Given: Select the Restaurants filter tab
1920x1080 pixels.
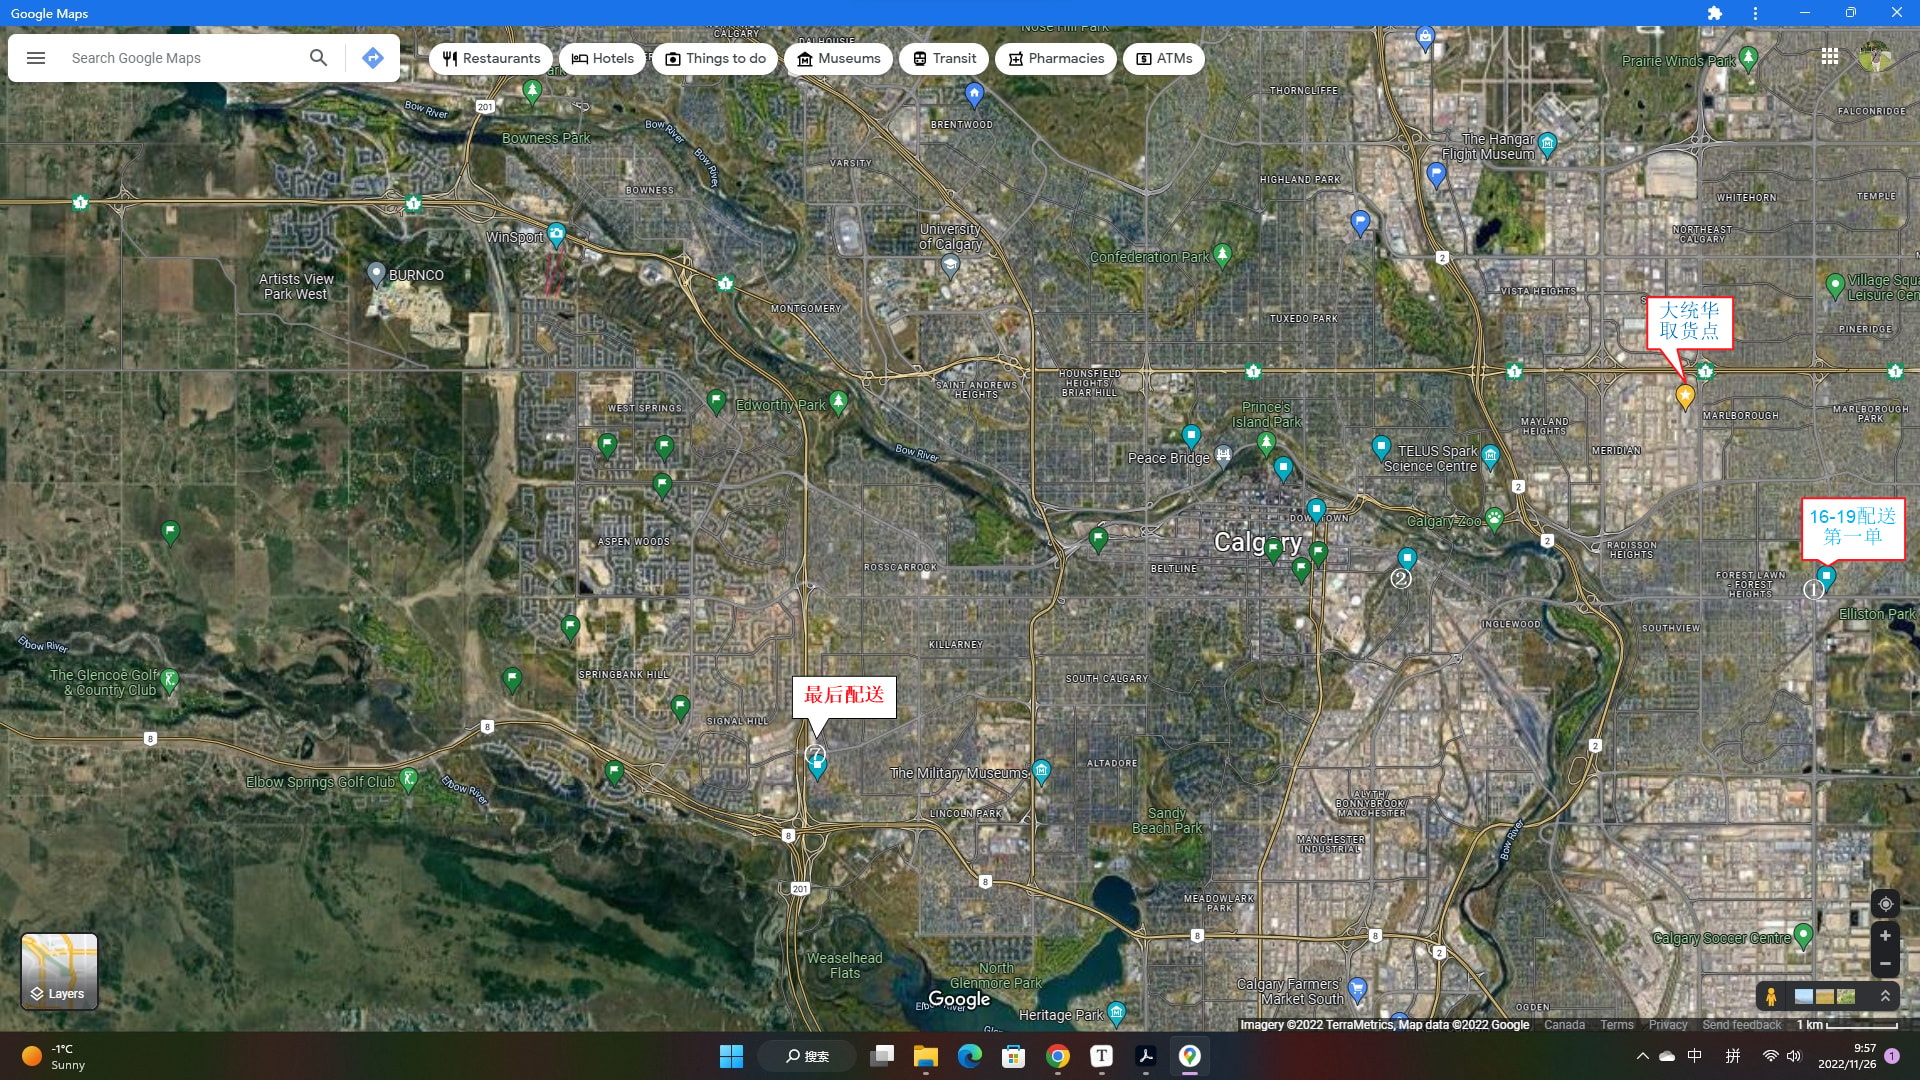Looking at the screenshot, I should click(491, 58).
